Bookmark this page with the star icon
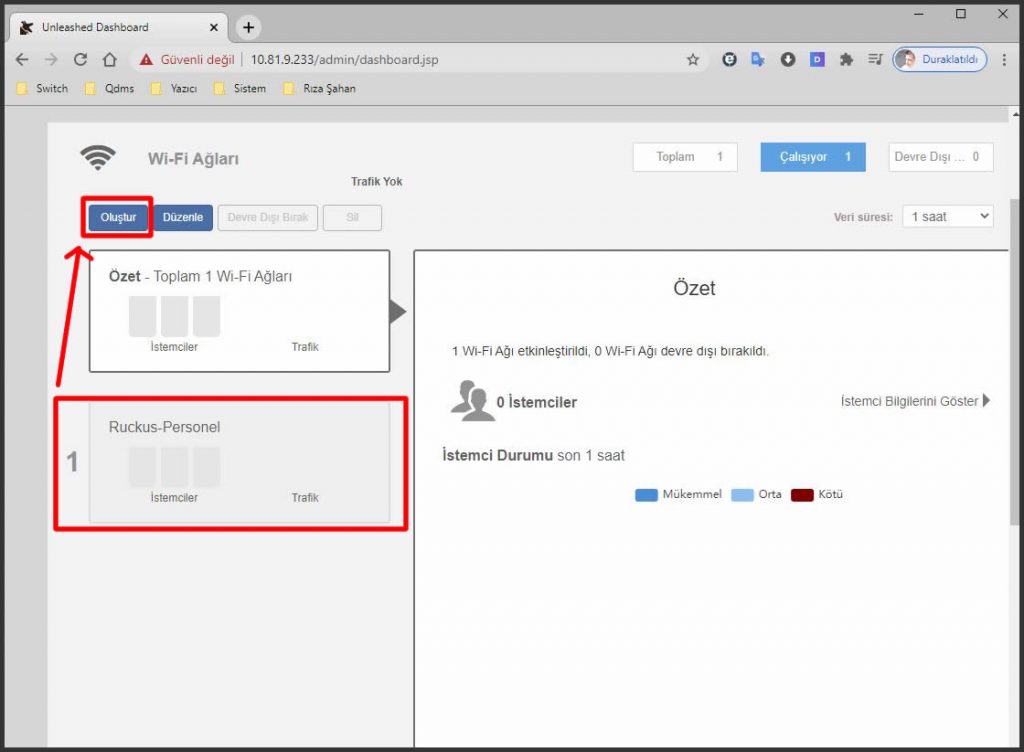The height and width of the screenshot is (752, 1024). [693, 59]
